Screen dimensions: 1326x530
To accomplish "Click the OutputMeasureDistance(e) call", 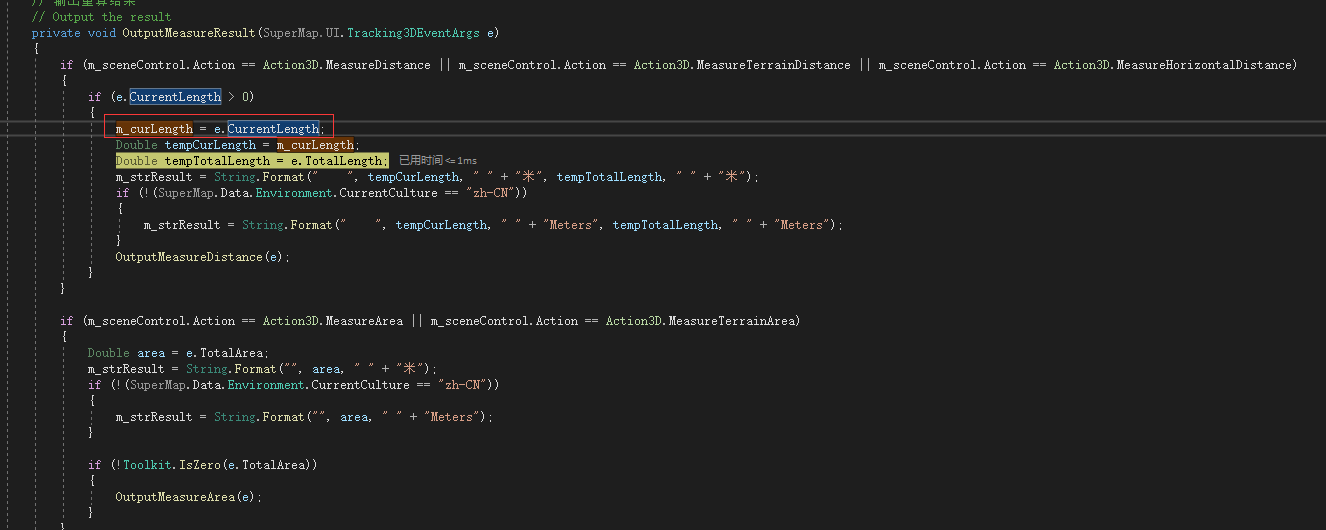I will 202,257.
